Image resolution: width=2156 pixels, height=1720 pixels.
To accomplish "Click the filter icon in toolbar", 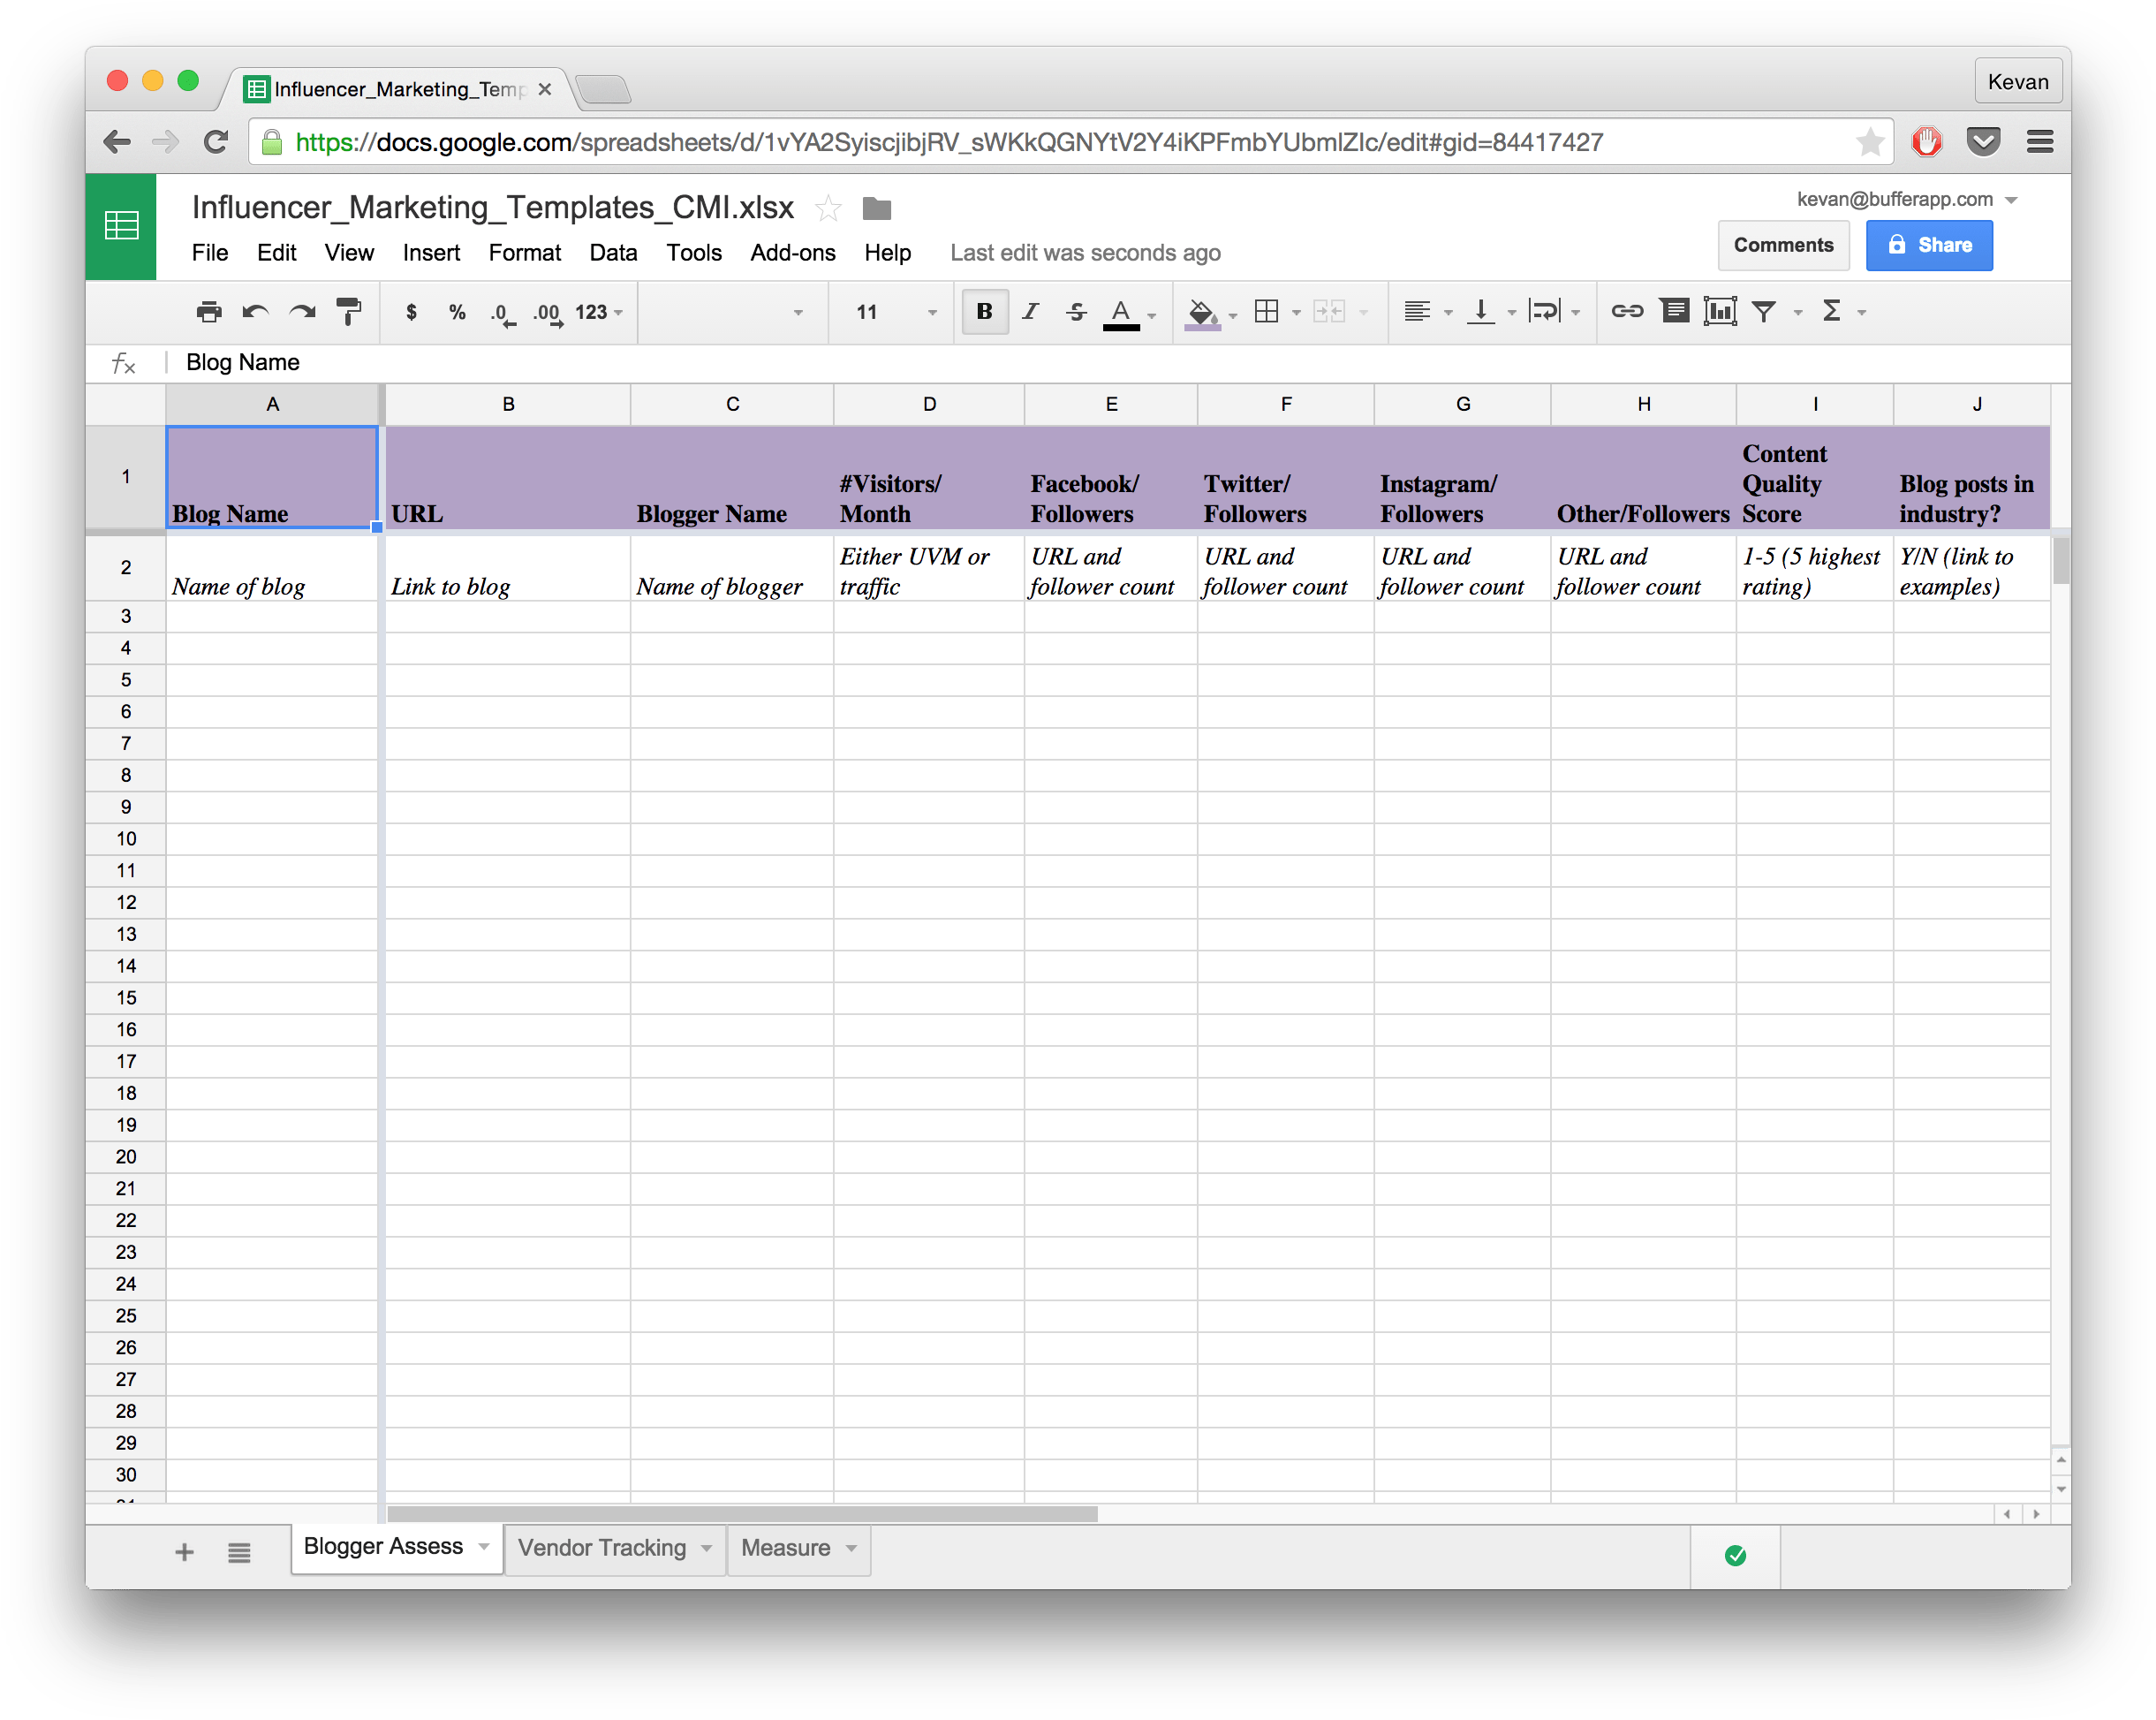I will [x=1766, y=313].
